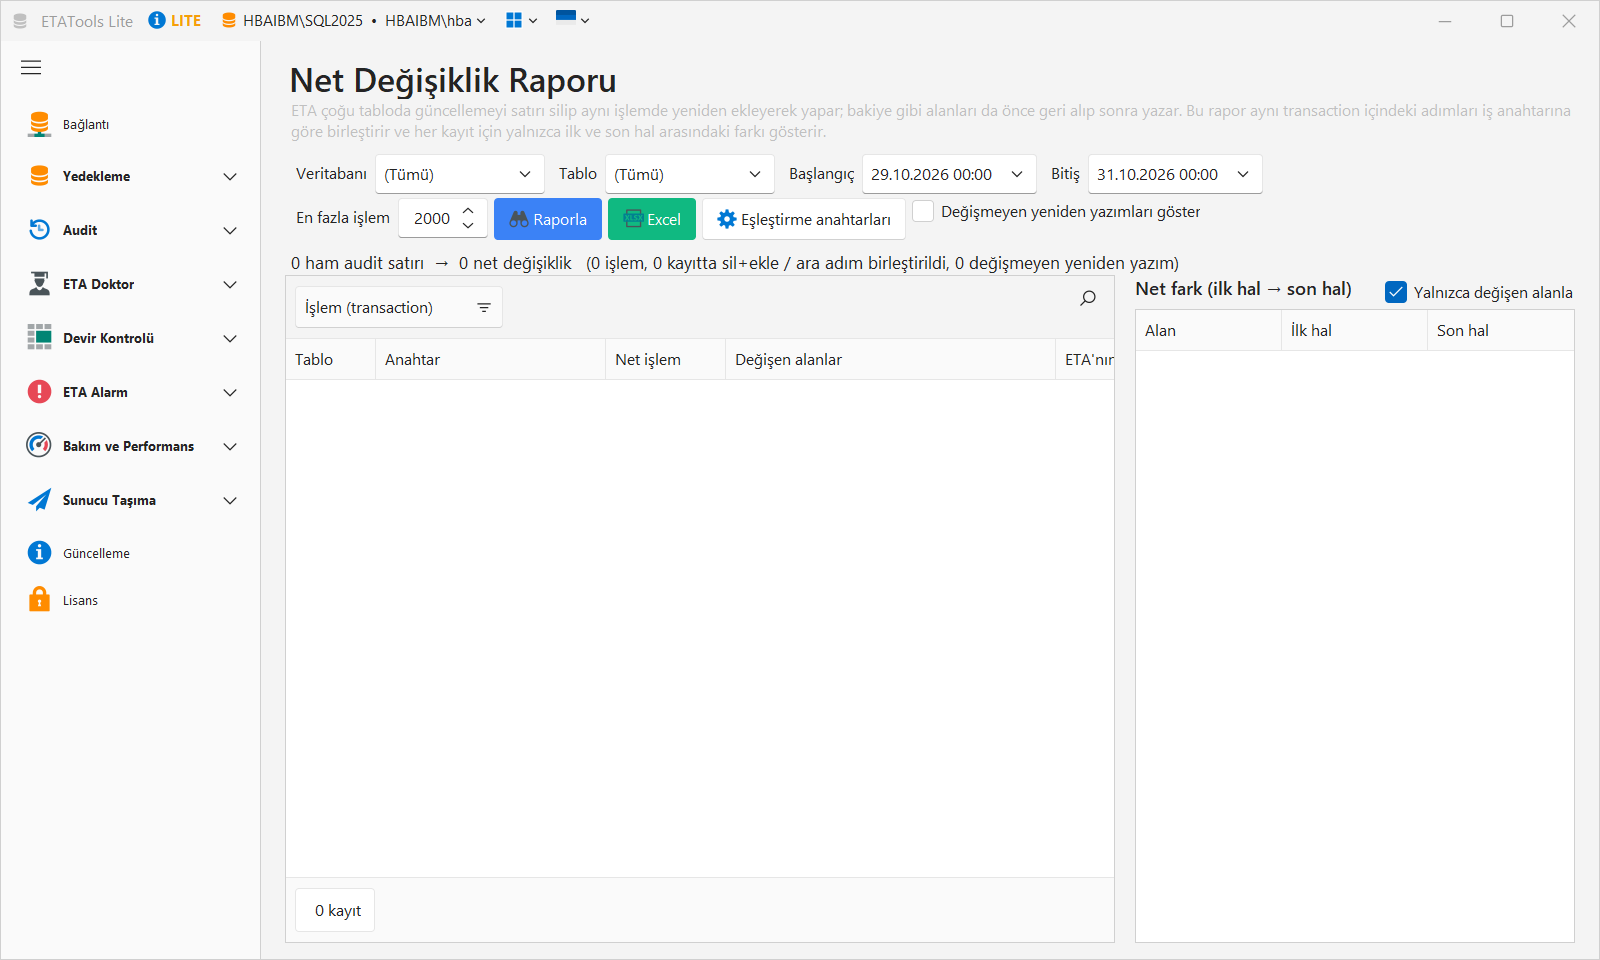Click the search magnifier above the grid
Viewport: 1600px width, 960px height.
pyautogui.click(x=1088, y=298)
